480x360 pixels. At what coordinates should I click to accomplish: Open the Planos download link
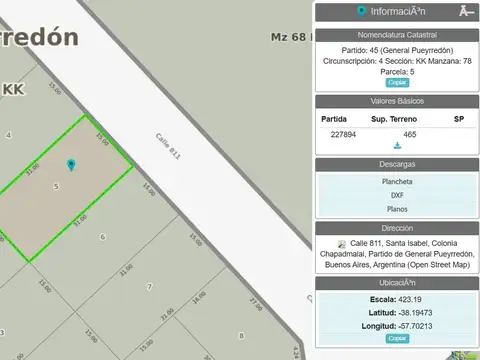397,209
